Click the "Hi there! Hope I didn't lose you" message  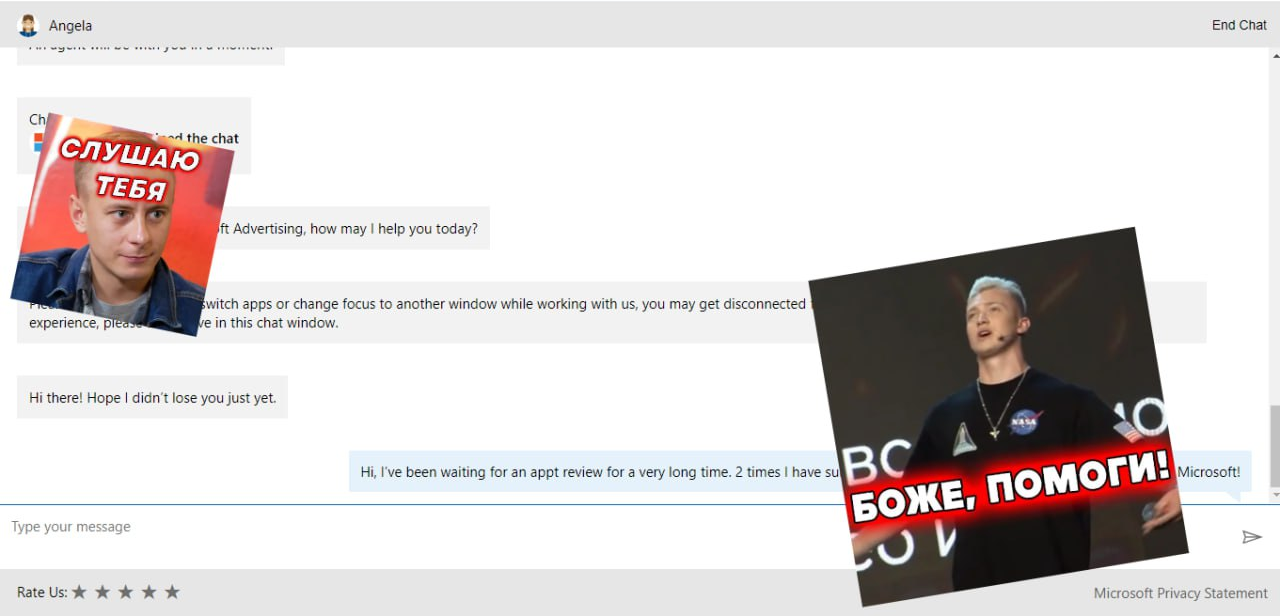(152, 397)
